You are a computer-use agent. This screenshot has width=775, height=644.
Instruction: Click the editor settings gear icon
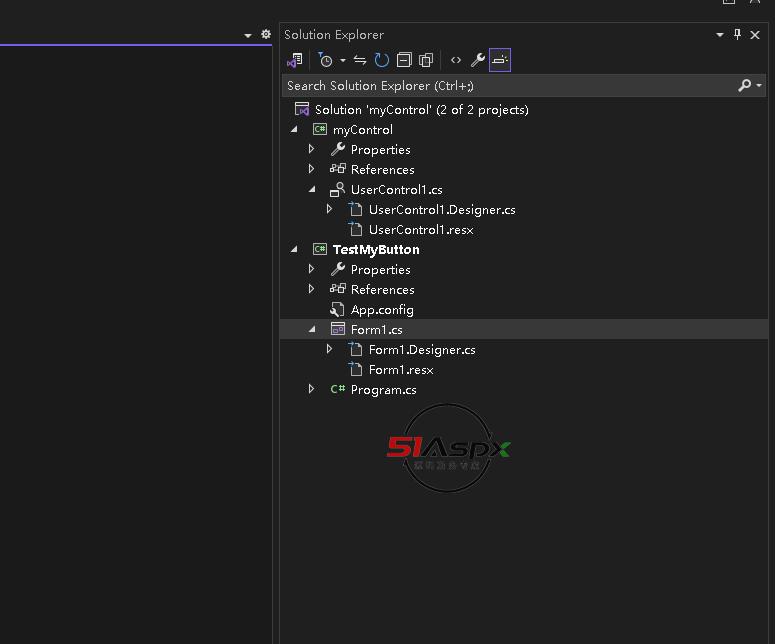tap(266, 34)
